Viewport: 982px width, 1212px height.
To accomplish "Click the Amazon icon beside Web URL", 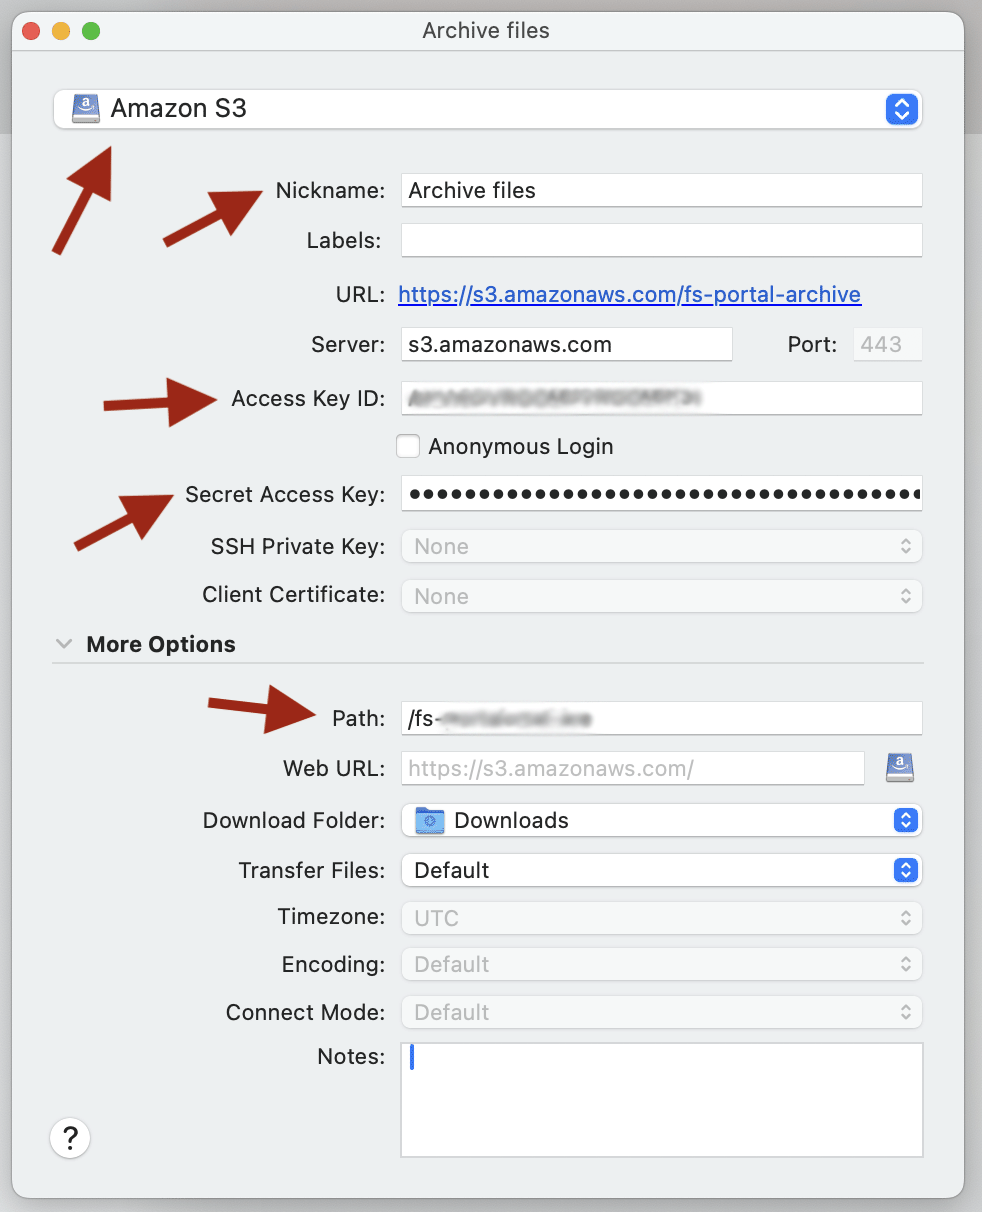I will coord(899,768).
